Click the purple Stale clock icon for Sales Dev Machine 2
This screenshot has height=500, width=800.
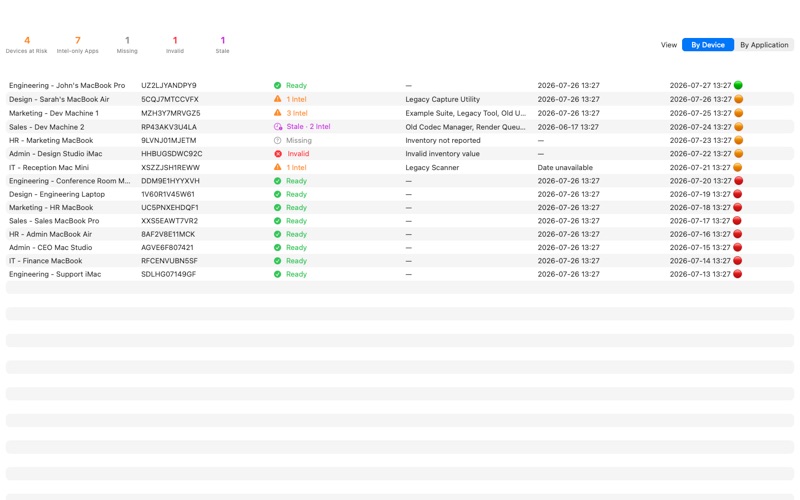pos(278,127)
